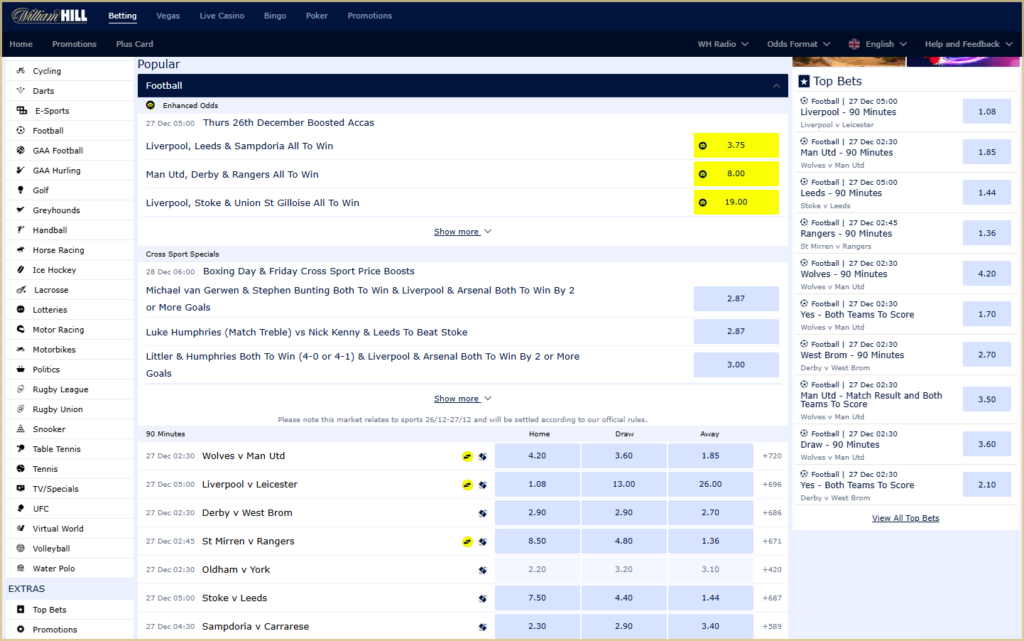1024x641 pixels.
Task: Select the Lotteries icon
Action: 20,309
